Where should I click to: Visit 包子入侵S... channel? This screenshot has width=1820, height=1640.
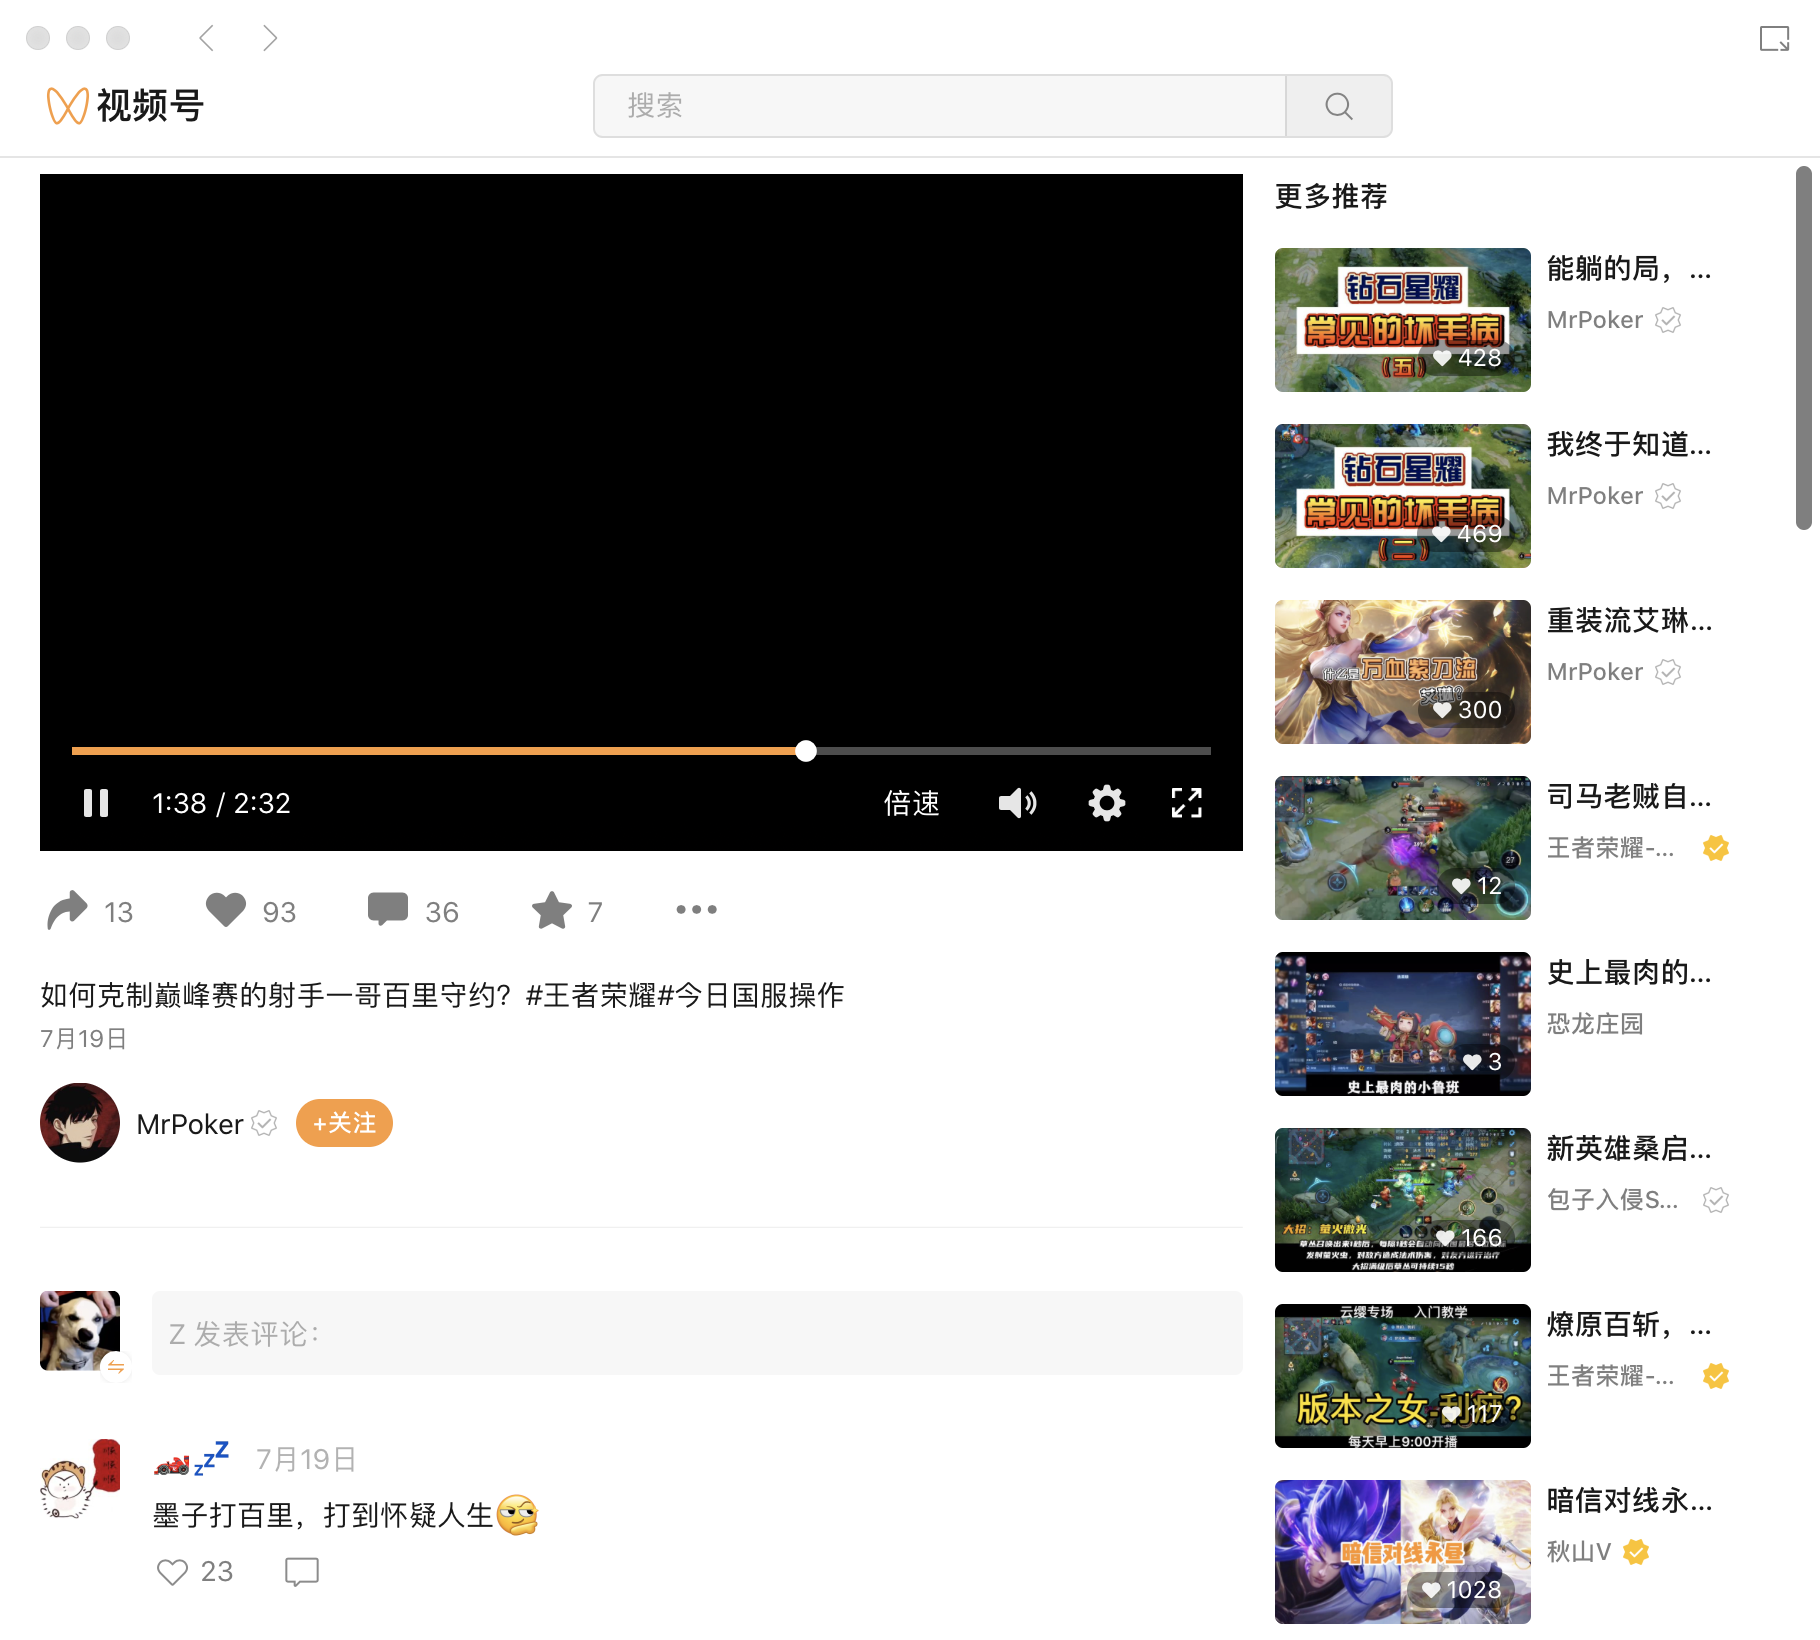pyautogui.click(x=1612, y=1200)
